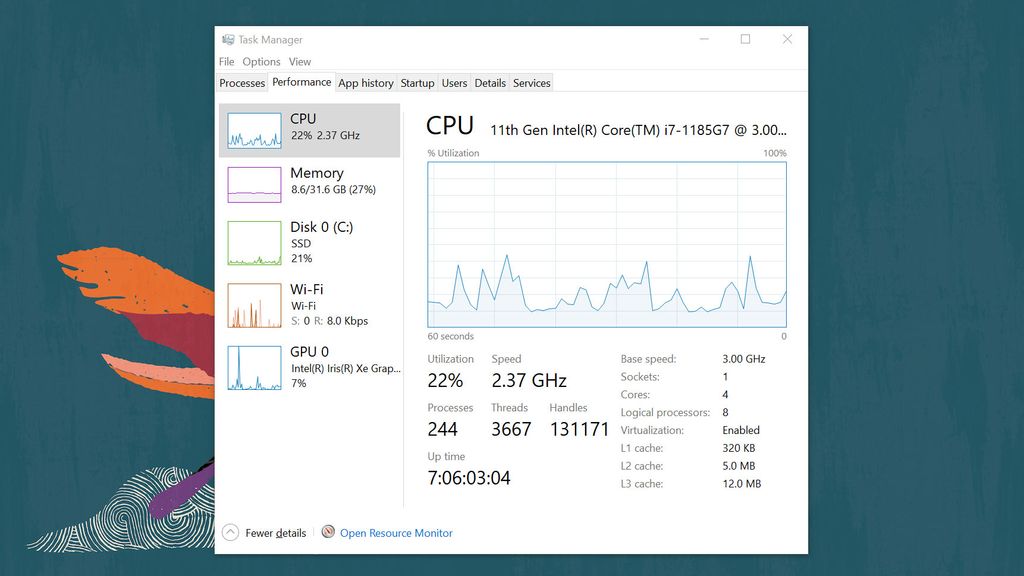Open the File menu
This screenshot has width=1024, height=576.
tap(227, 61)
